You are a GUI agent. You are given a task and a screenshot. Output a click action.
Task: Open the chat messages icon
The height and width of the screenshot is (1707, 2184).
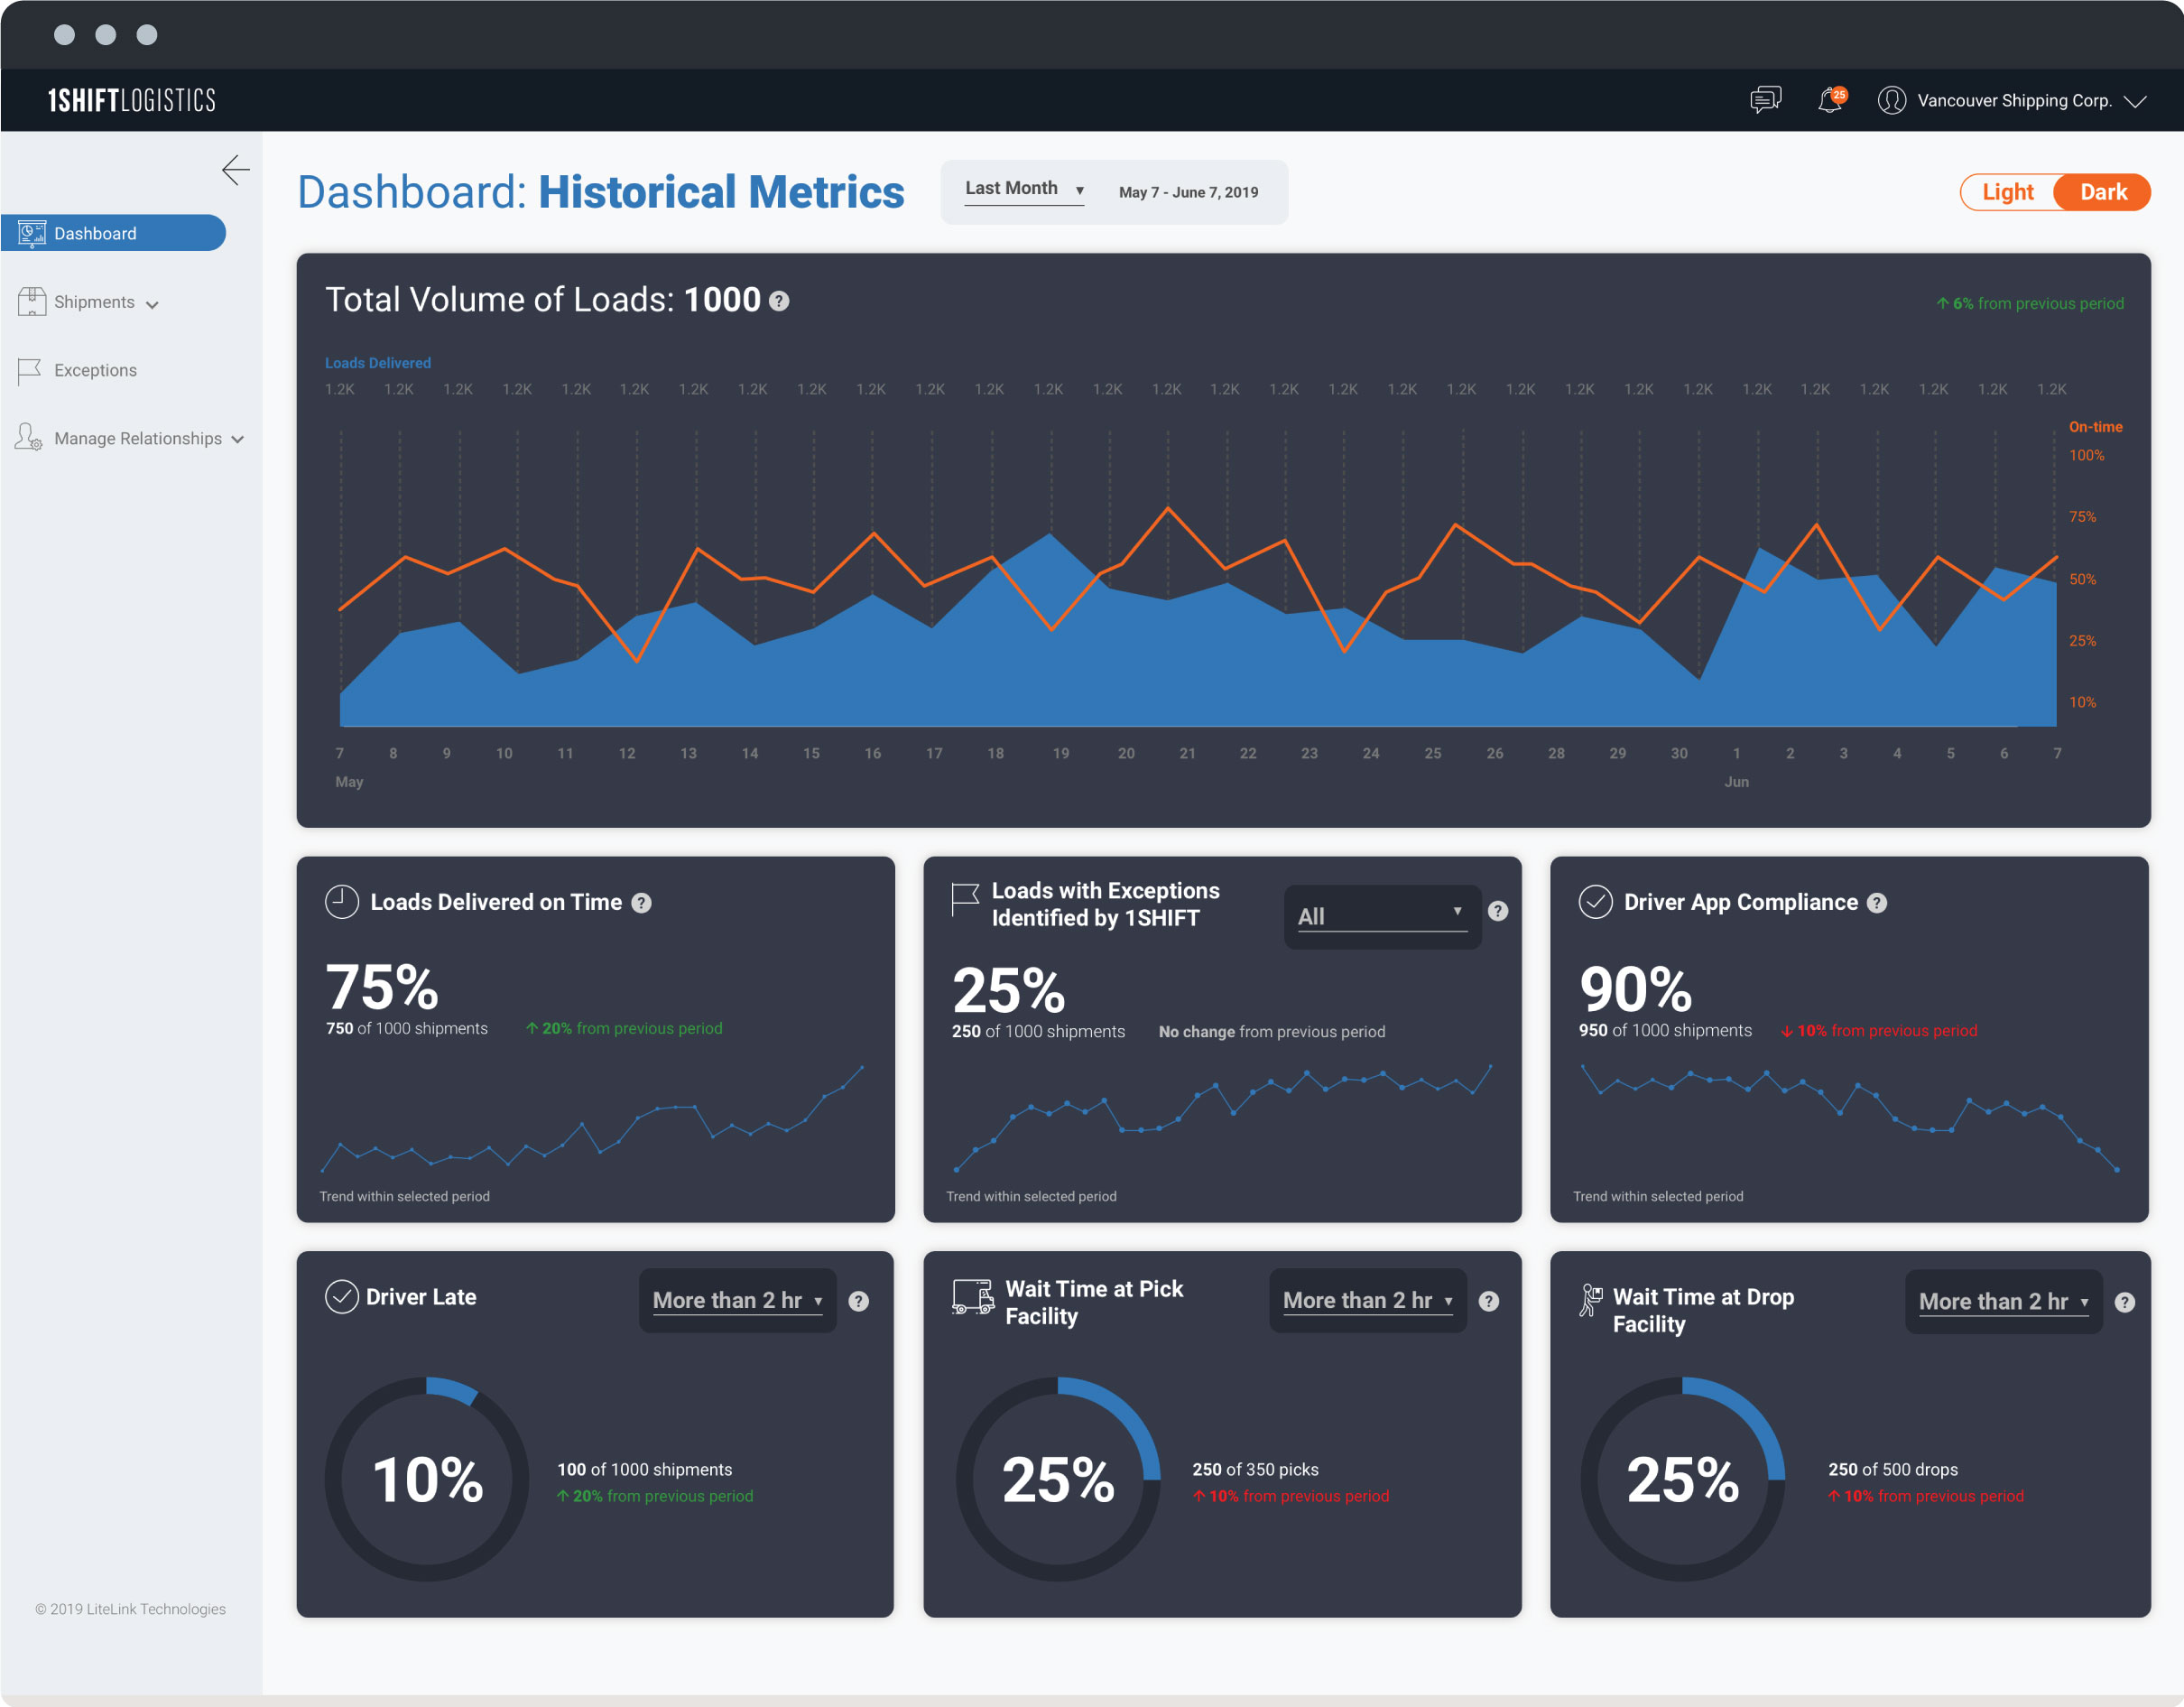[1765, 100]
